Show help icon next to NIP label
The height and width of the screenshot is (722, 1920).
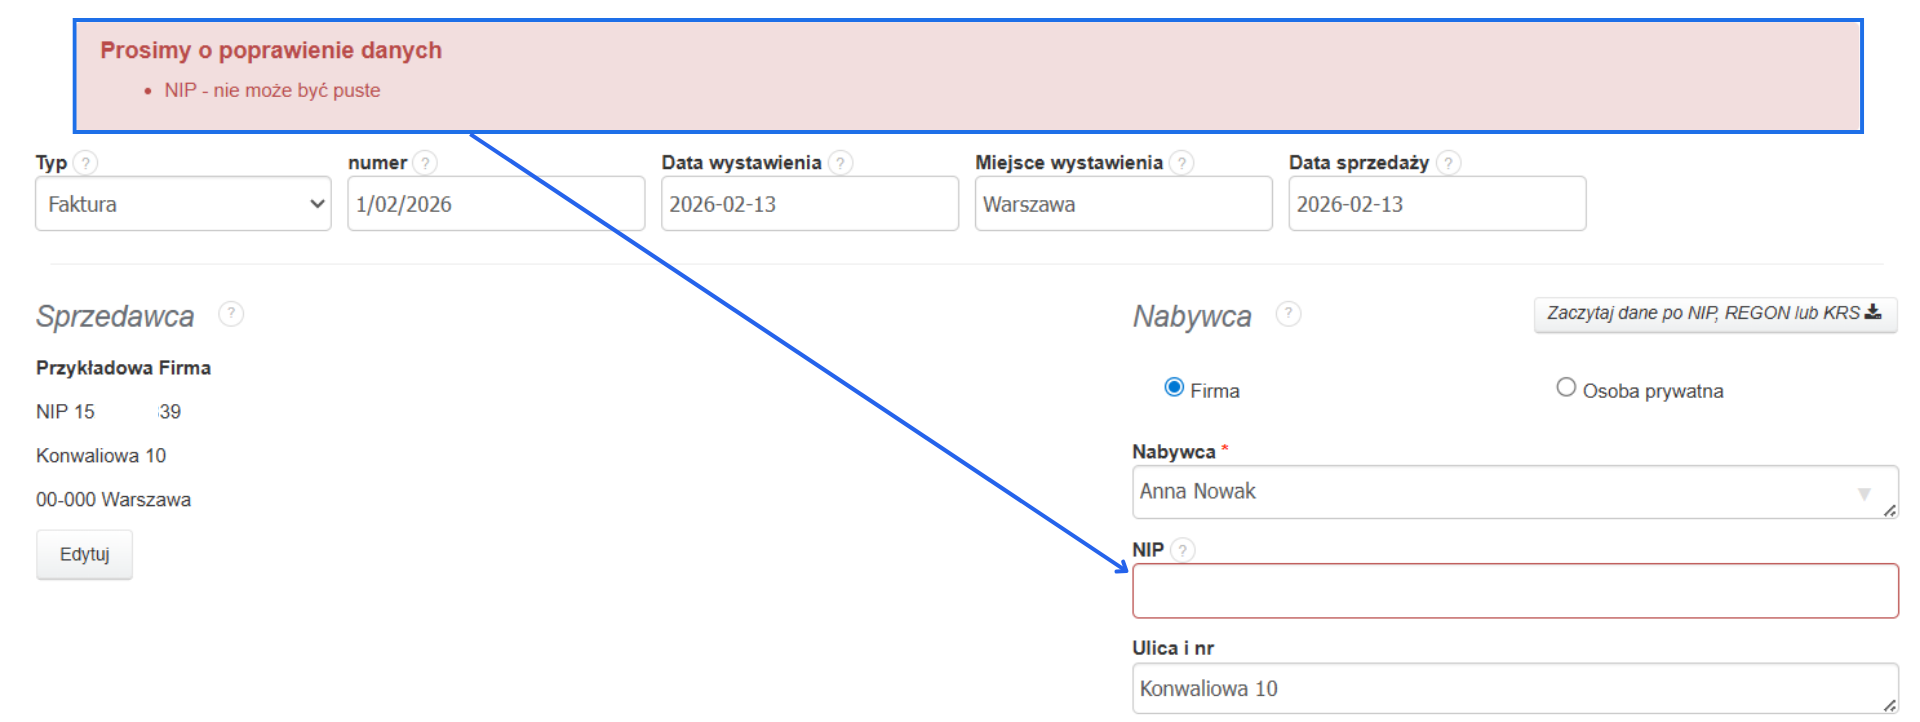[1182, 550]
